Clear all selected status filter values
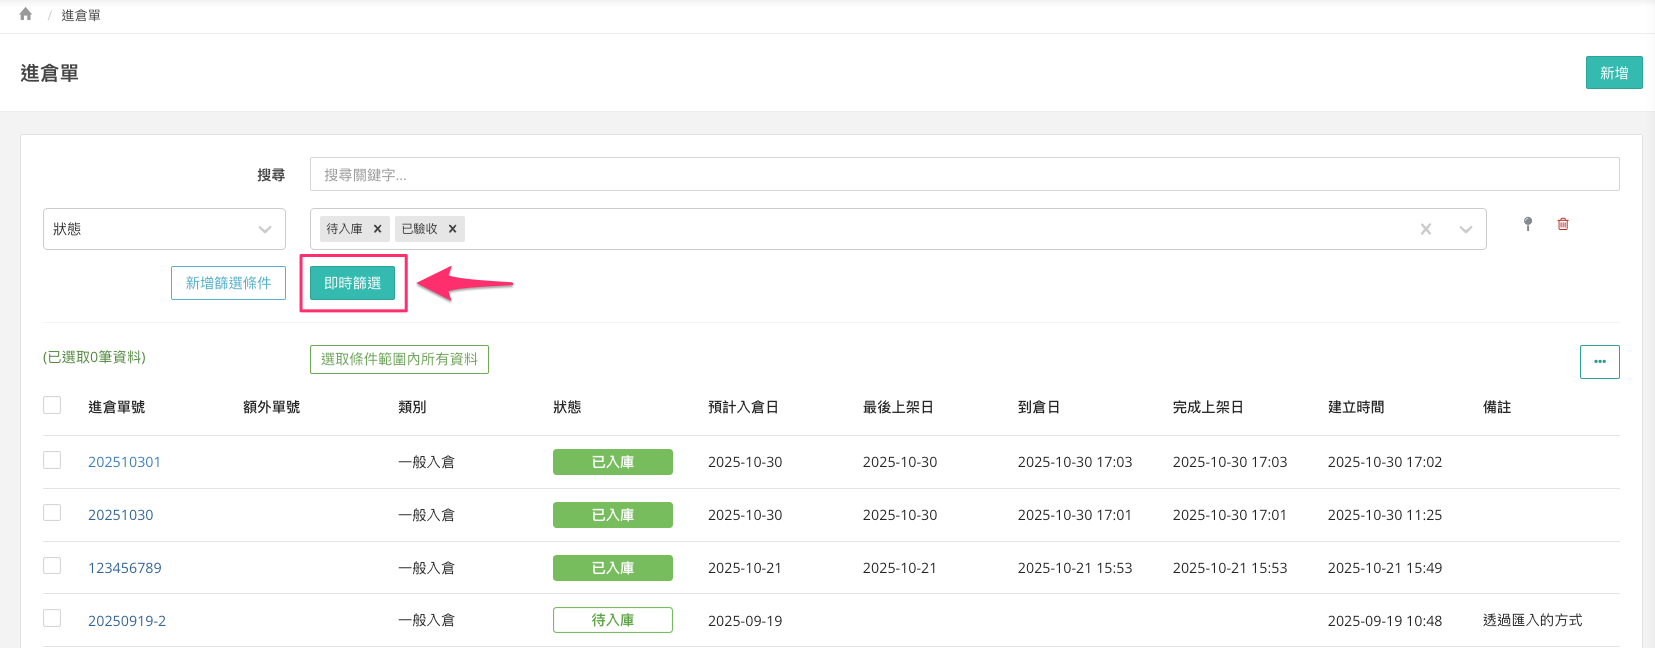 1426,229
